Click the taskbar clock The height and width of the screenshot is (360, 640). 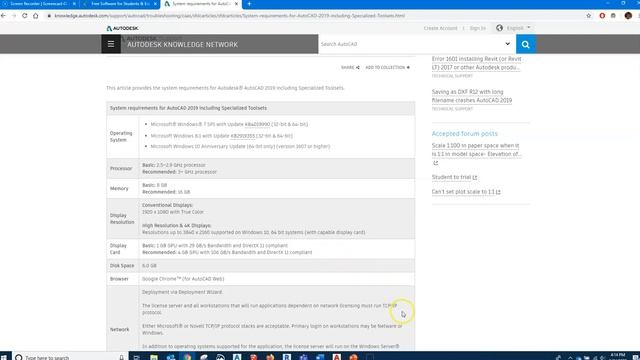(x=618, y=357)
